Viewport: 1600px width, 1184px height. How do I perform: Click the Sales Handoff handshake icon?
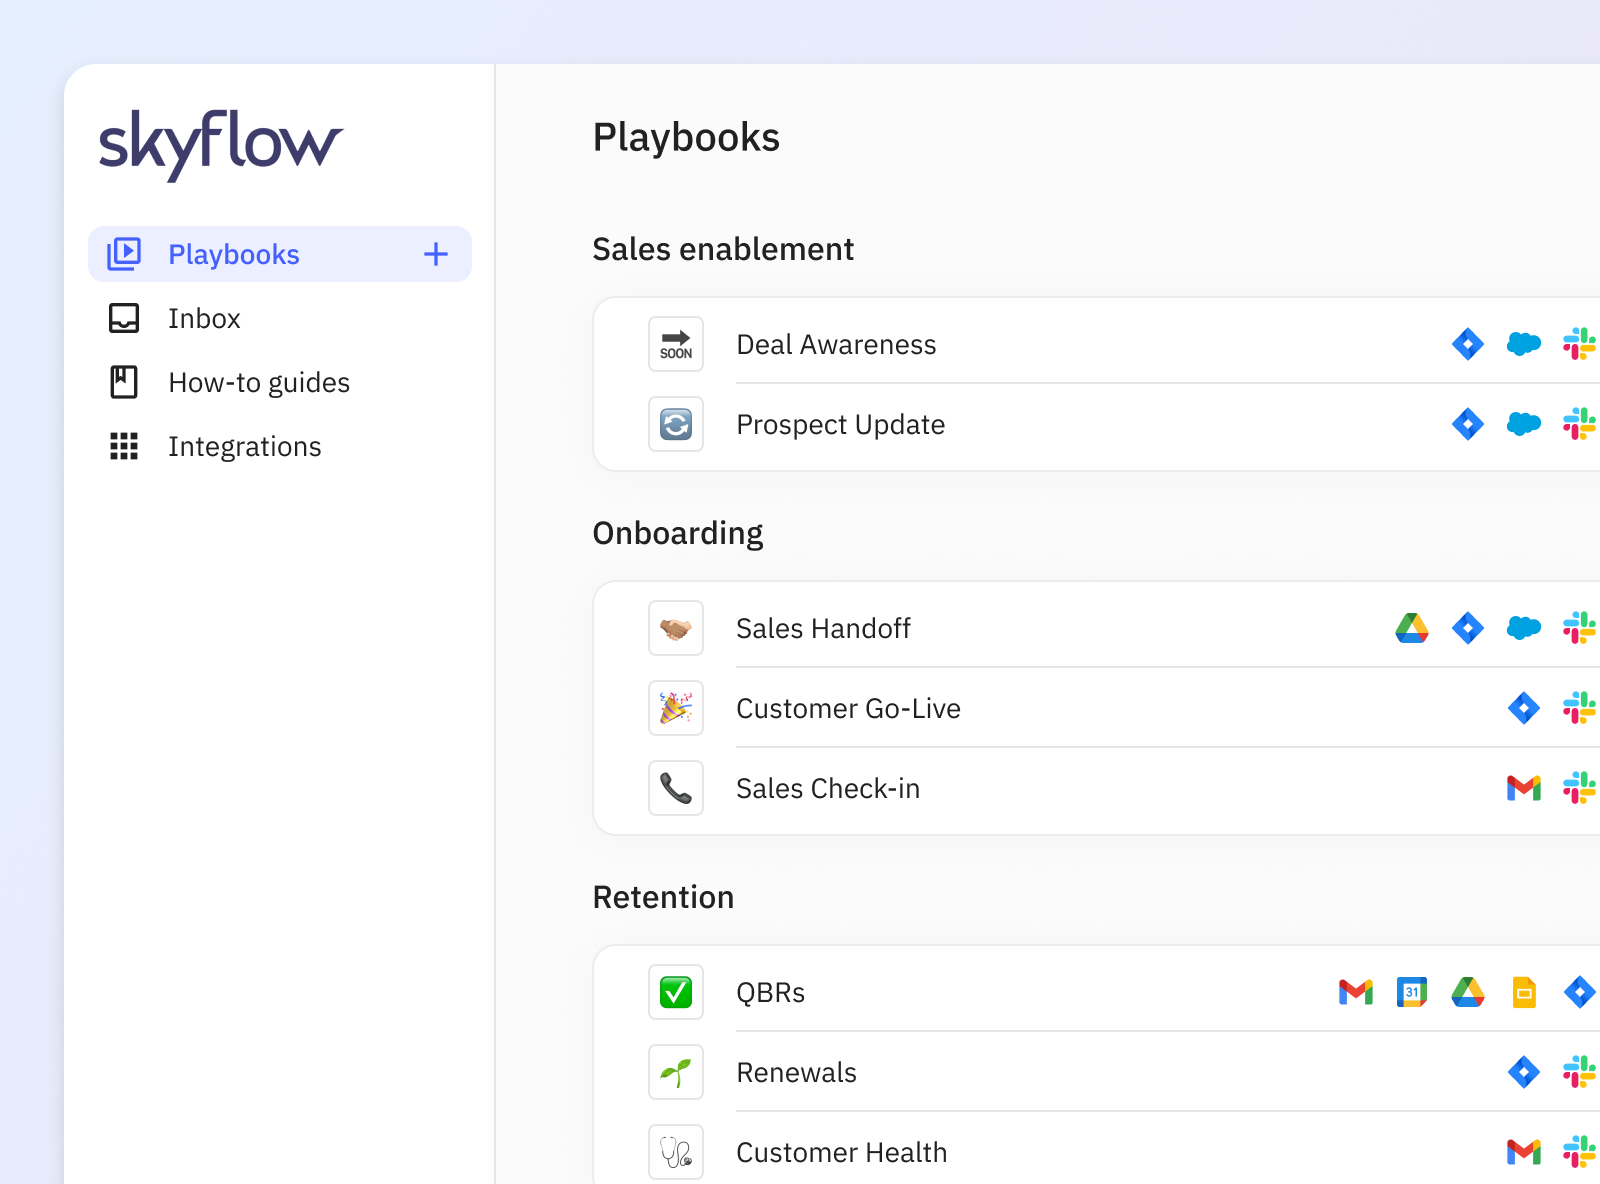tap(676, 628)
